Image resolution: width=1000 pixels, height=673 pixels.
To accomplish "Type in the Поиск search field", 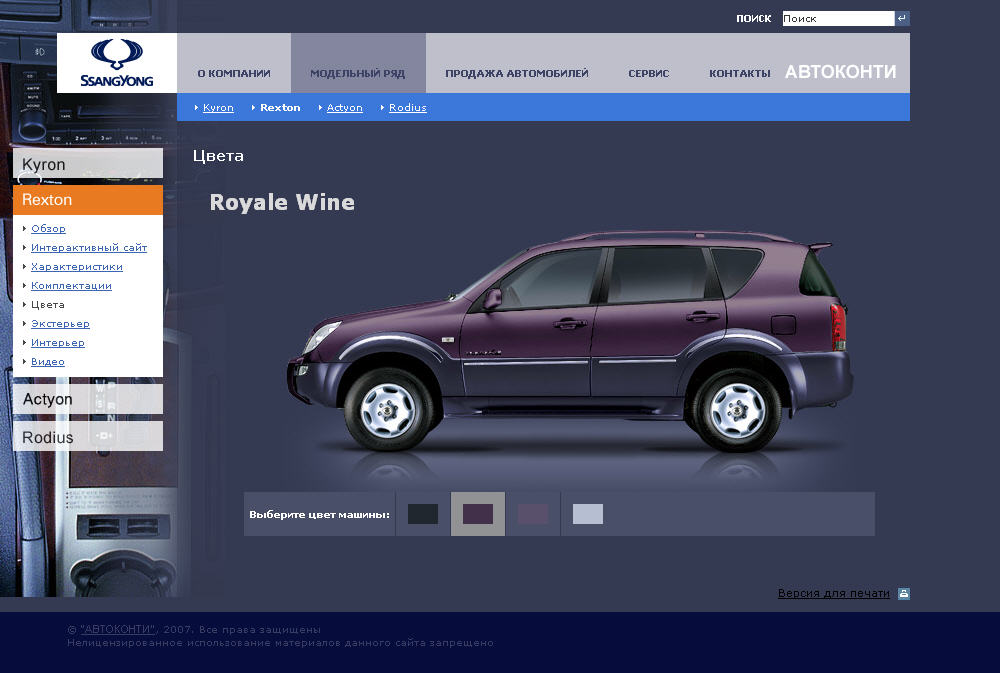I will point(837,18).
